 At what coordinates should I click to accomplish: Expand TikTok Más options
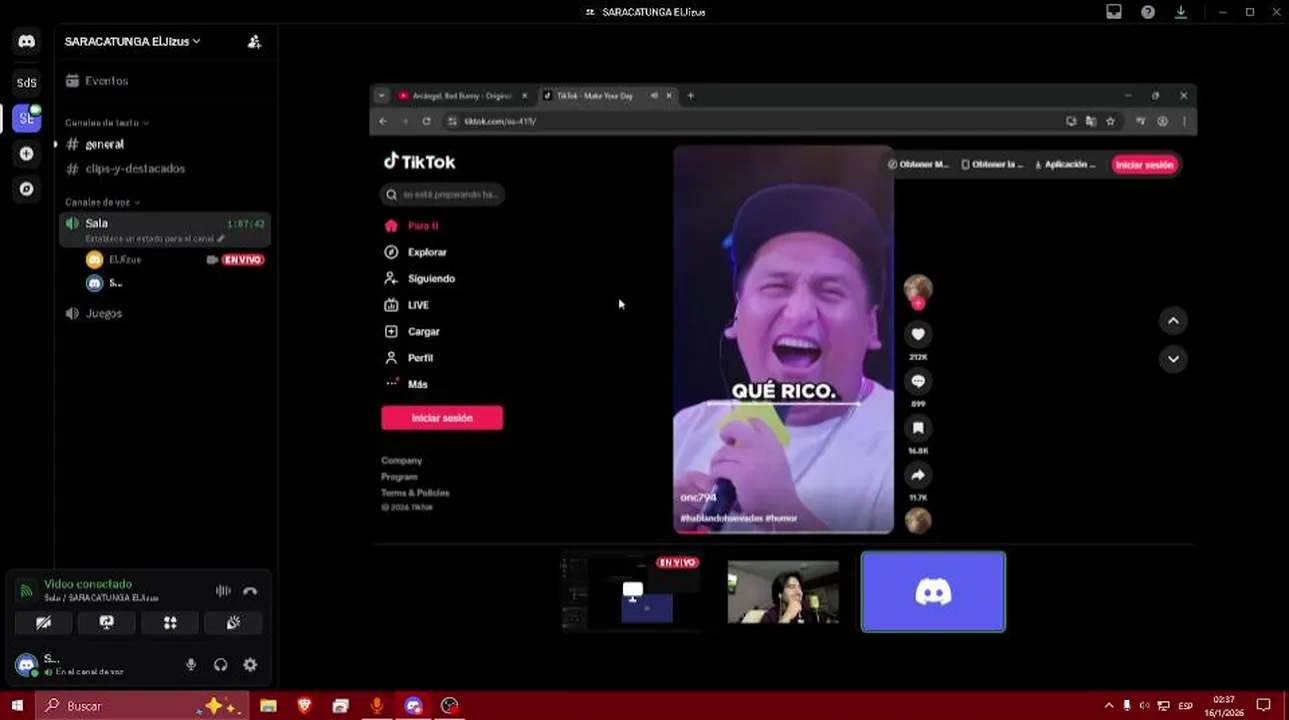point(406,384)
